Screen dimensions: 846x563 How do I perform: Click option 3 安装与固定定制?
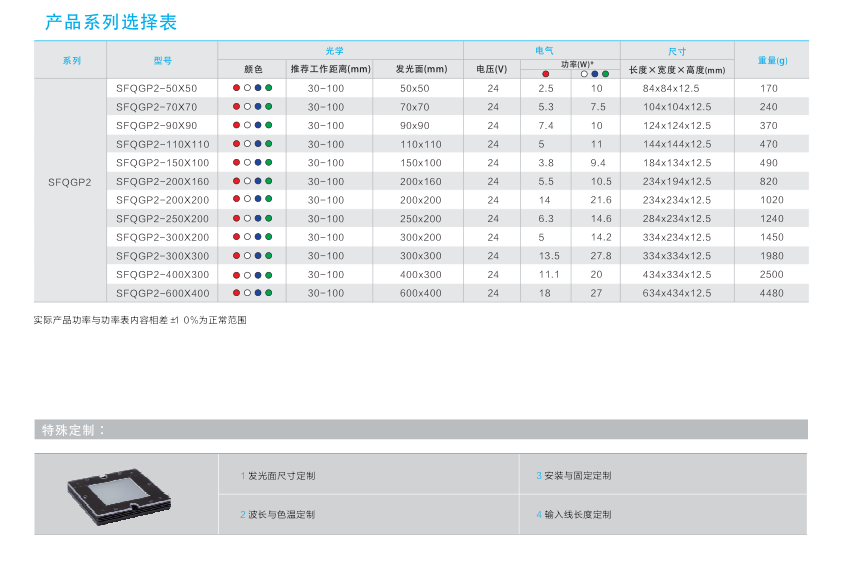click(574, 476)
